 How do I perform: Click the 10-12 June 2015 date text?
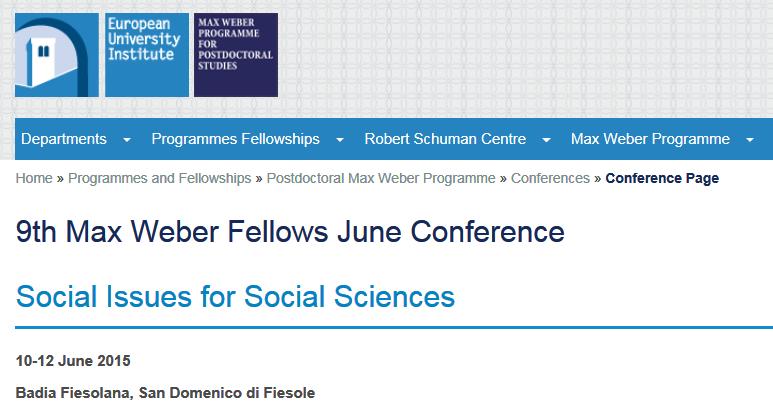pyautogui.click(x=73, y=361)
